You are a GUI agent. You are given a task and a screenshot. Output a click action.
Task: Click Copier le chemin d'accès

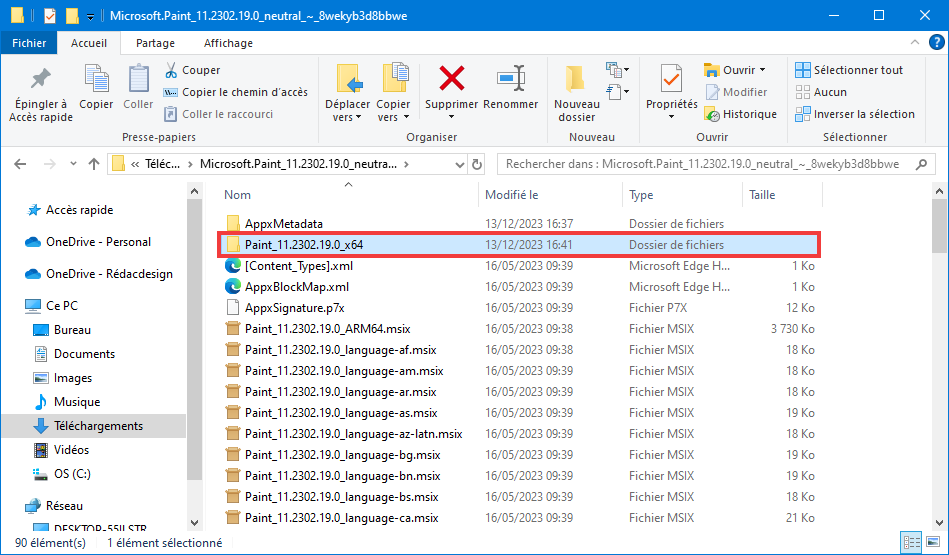coord(236,92)
